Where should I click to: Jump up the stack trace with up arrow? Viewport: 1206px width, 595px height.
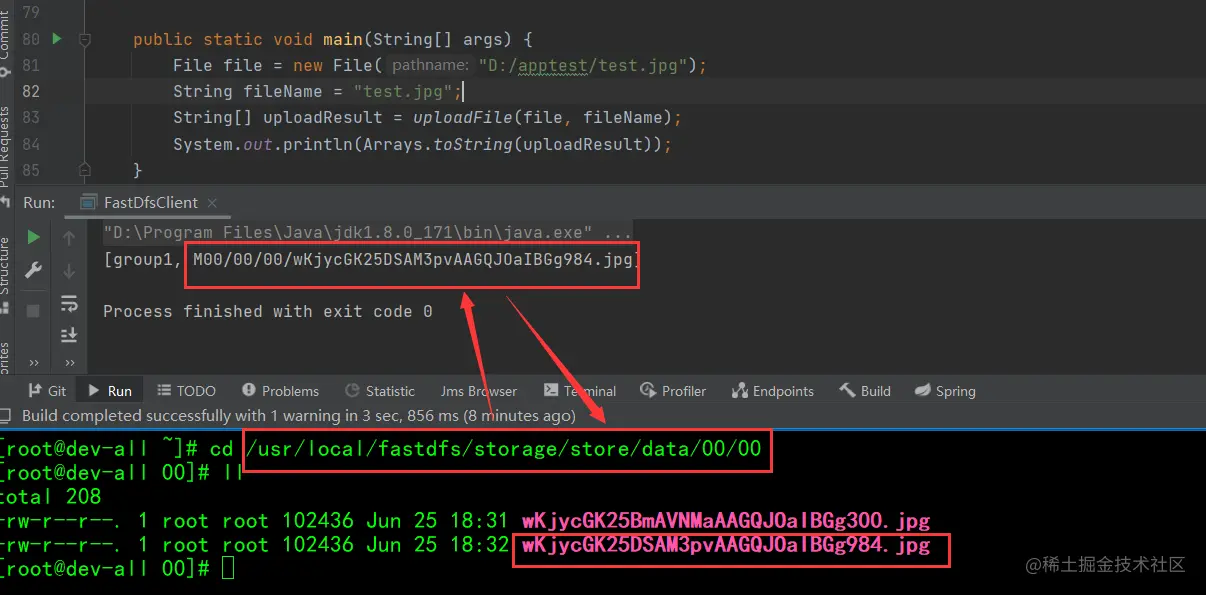point(69,238)
